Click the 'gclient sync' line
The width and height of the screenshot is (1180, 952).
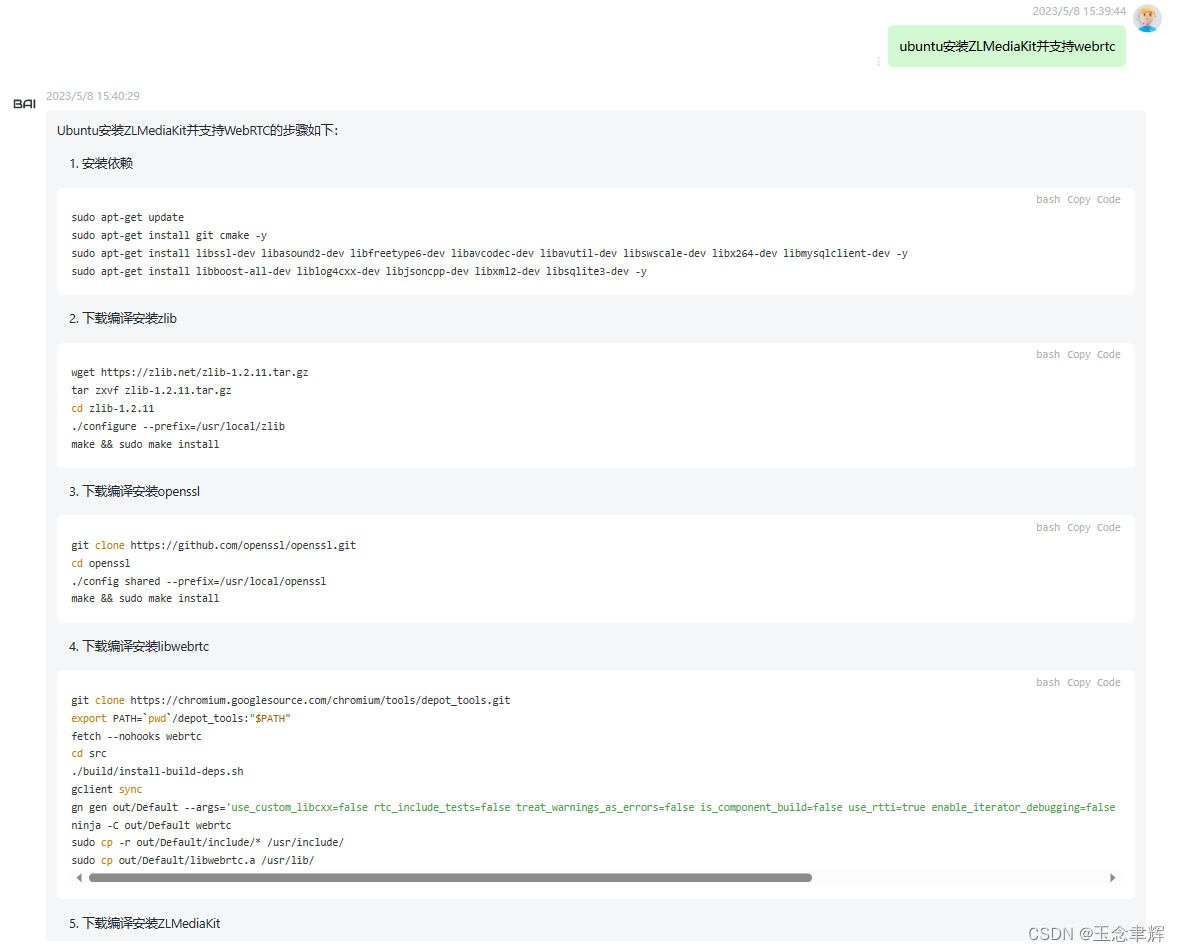pos(107,789)
